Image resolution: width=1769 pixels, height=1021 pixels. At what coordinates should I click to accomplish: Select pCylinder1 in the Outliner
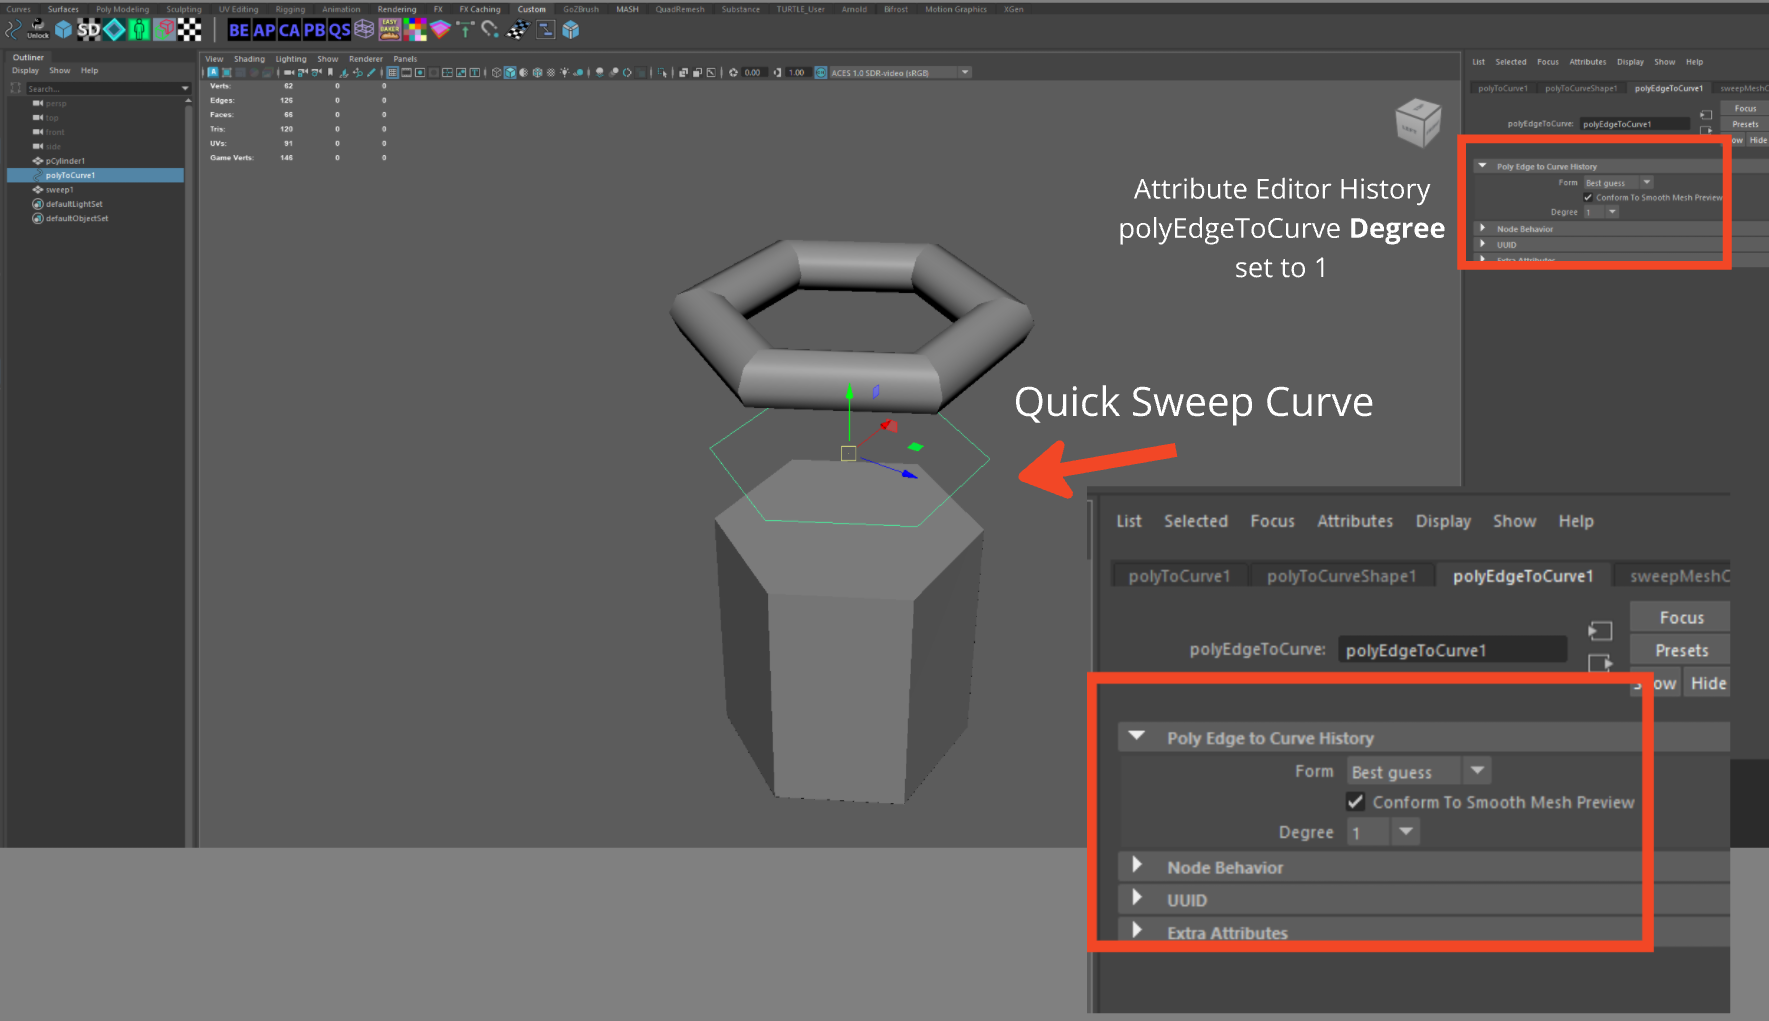[x=65, y=161]
